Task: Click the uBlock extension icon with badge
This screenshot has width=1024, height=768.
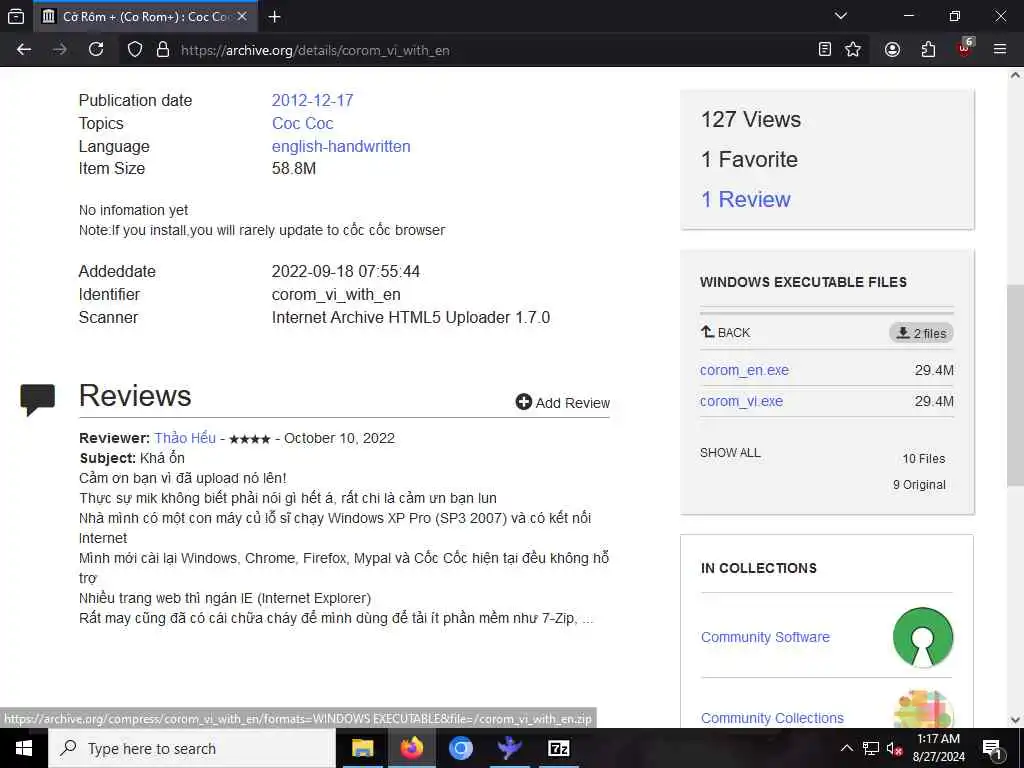Action: click(x=965, y=48)
